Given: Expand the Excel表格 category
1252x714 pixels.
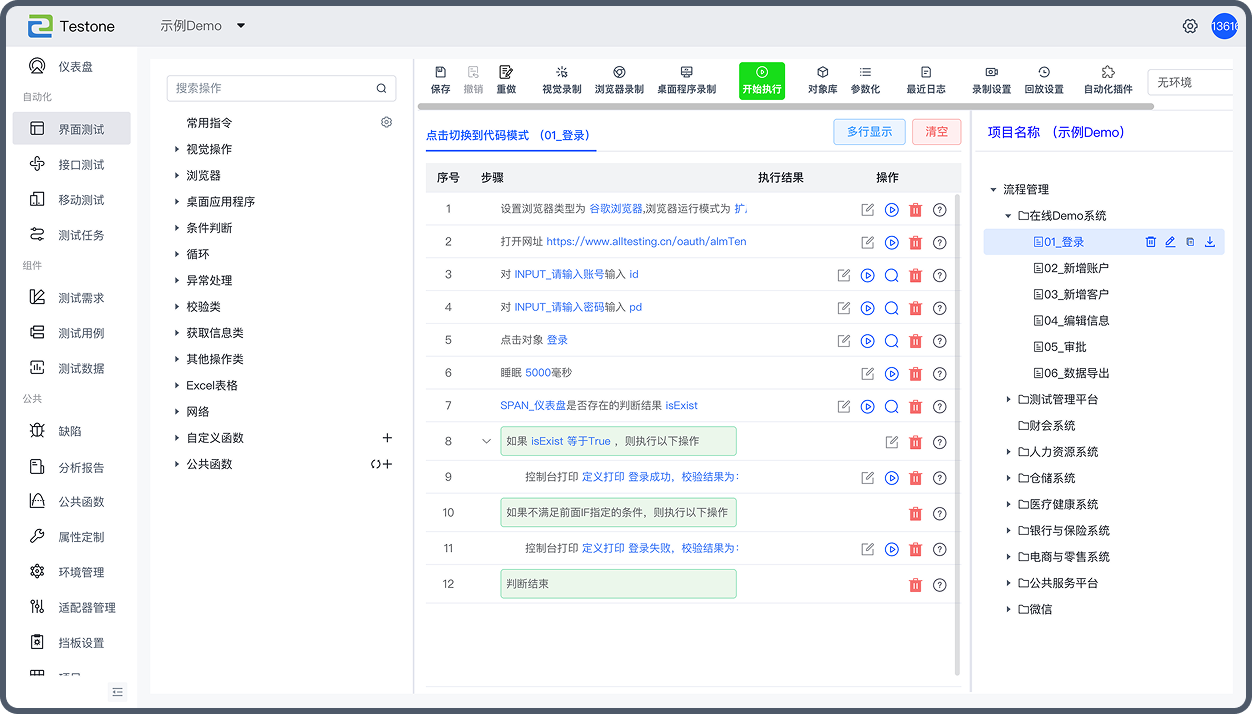Looking at the screenshot, I should click(x=177, y=385).
